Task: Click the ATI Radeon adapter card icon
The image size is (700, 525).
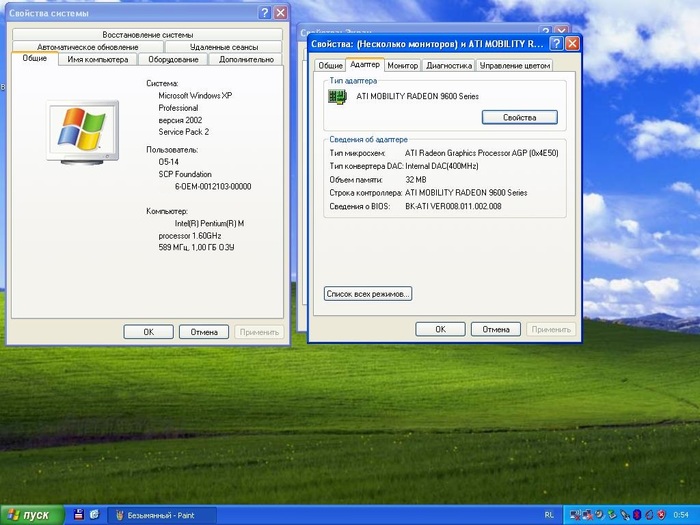Action: pyautogui.click(x=338, y=98)
